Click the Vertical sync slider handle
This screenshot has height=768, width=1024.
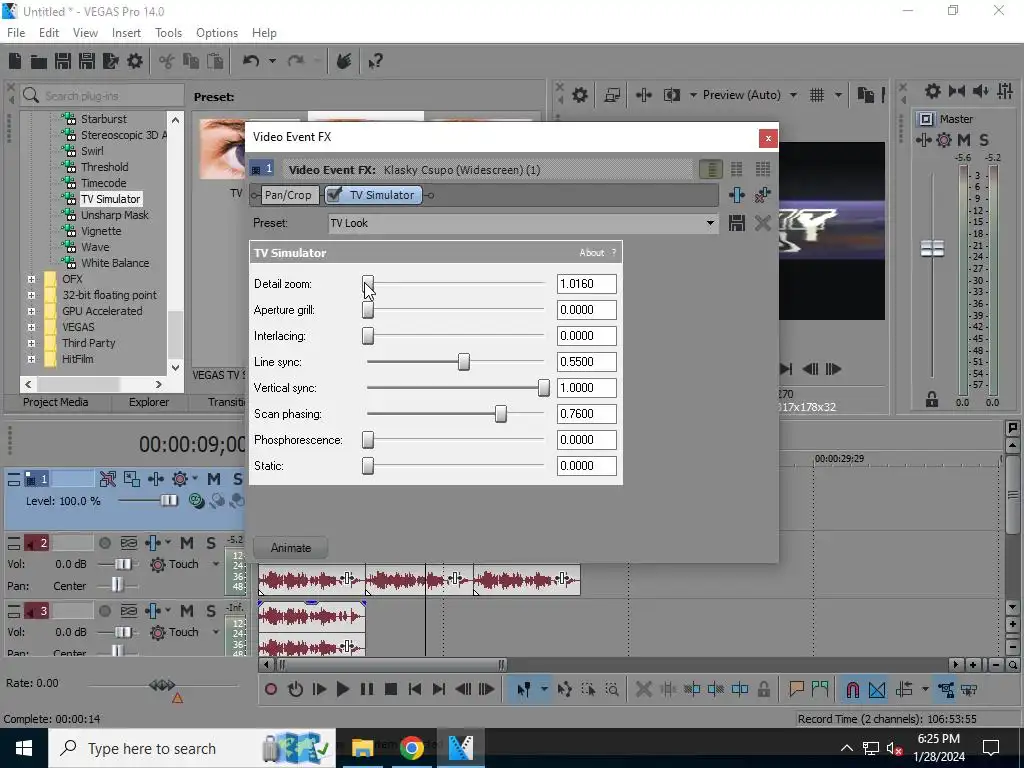(543, 388)
